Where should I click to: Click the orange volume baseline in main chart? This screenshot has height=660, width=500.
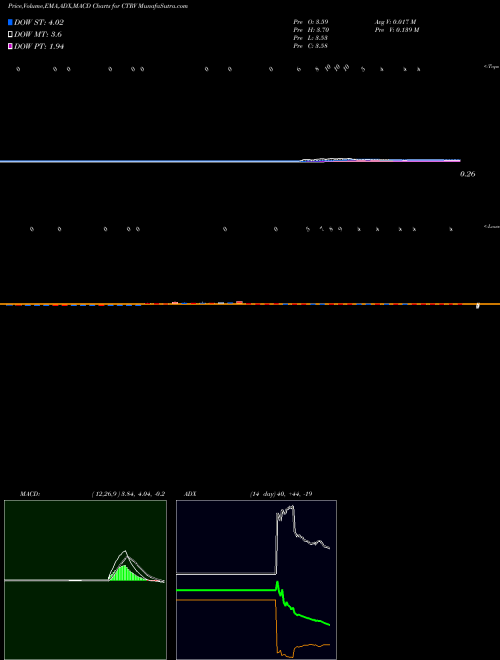pos(250,304)
